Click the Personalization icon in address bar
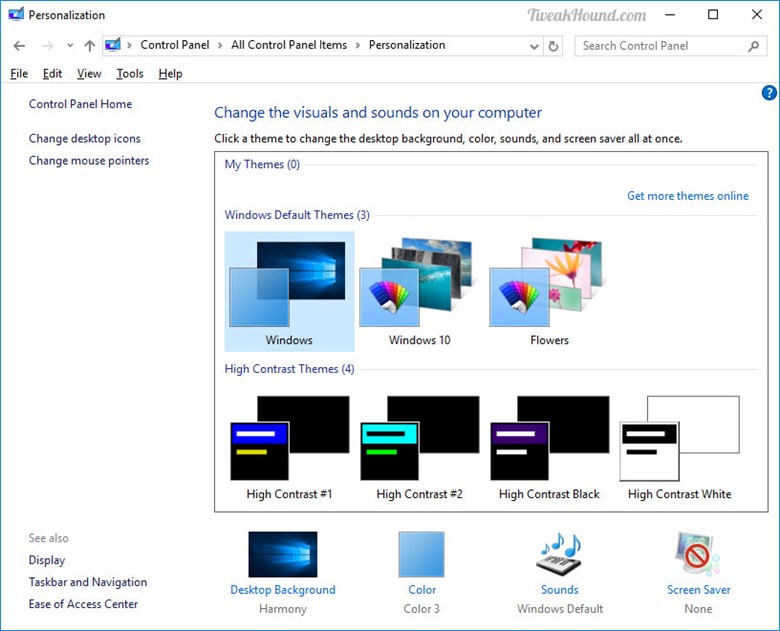This screenshot has height=631, width=780. click(113, 45)
